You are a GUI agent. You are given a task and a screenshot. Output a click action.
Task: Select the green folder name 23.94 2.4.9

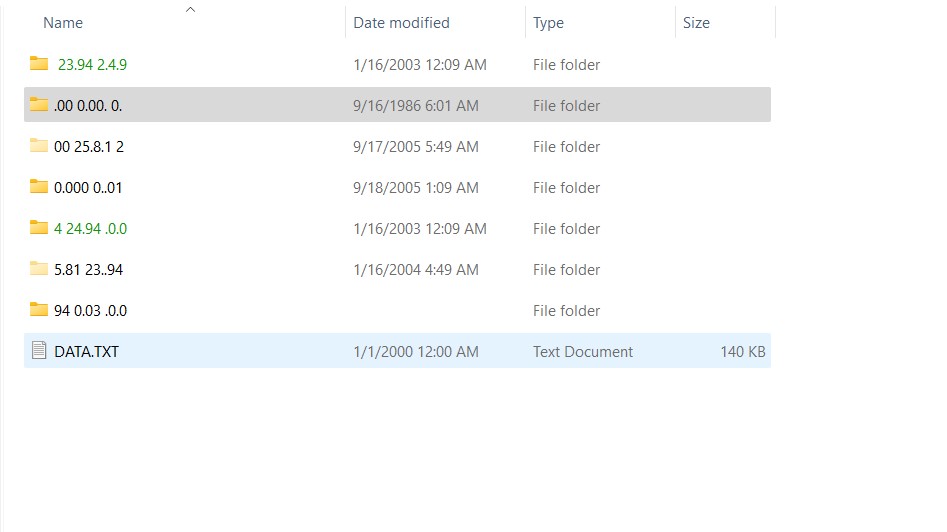(92, 65)
